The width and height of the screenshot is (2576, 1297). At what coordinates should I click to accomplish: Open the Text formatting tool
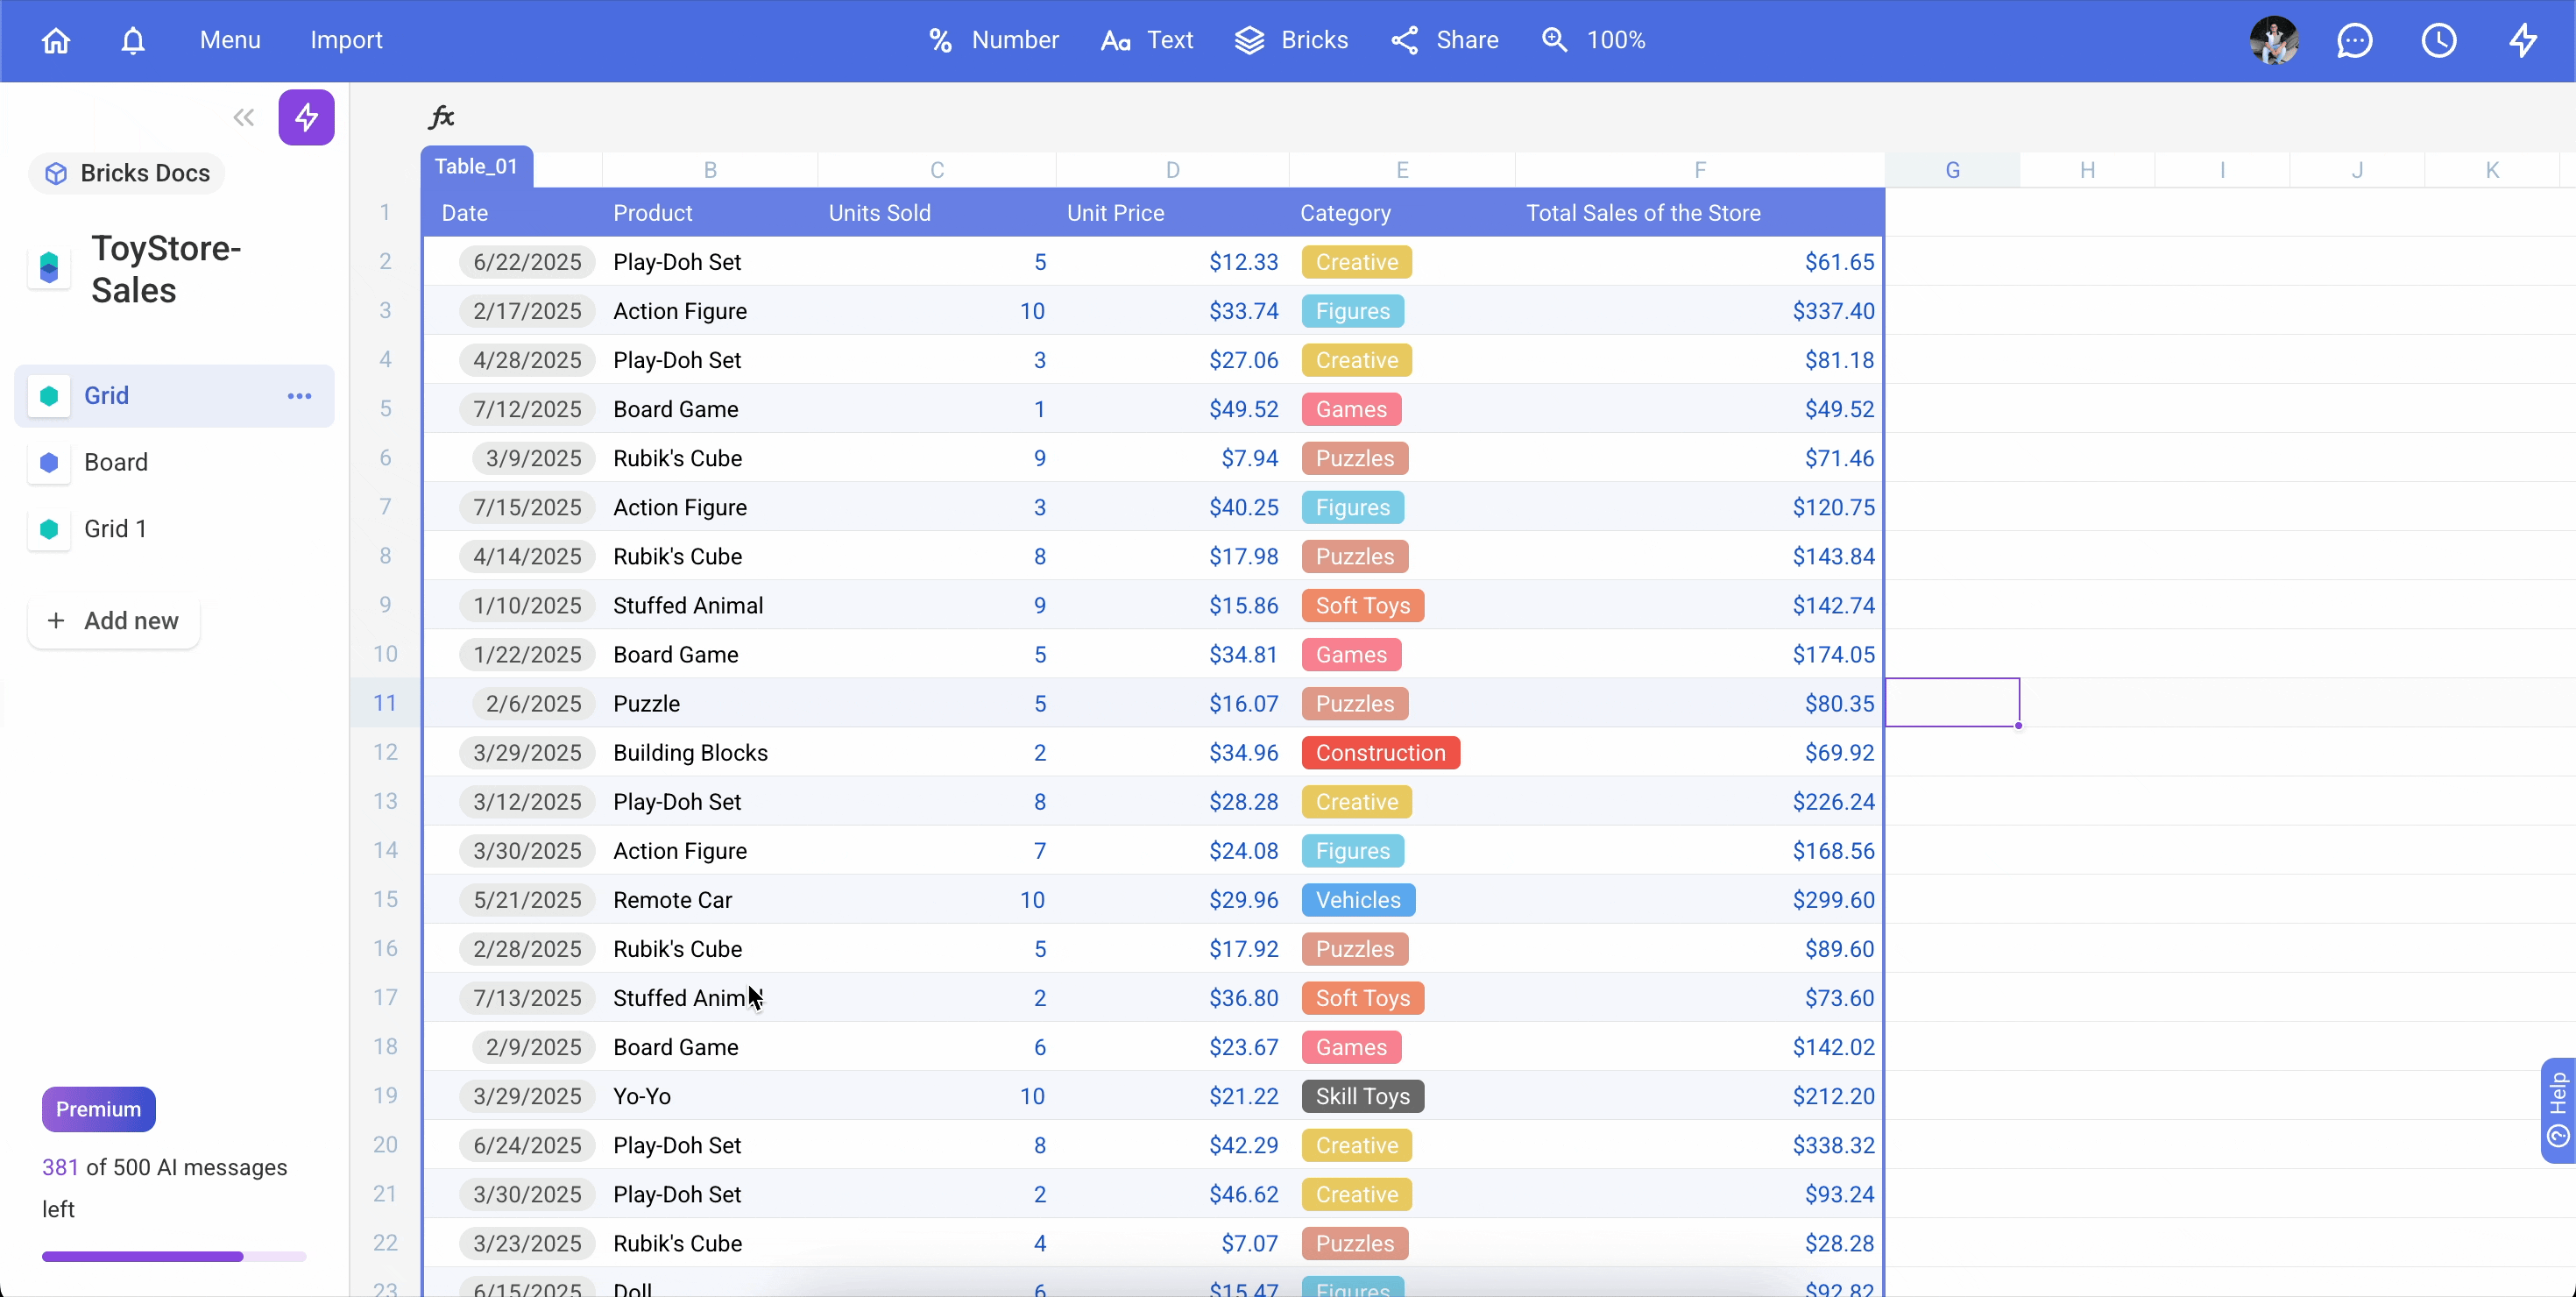(1146, 40)
